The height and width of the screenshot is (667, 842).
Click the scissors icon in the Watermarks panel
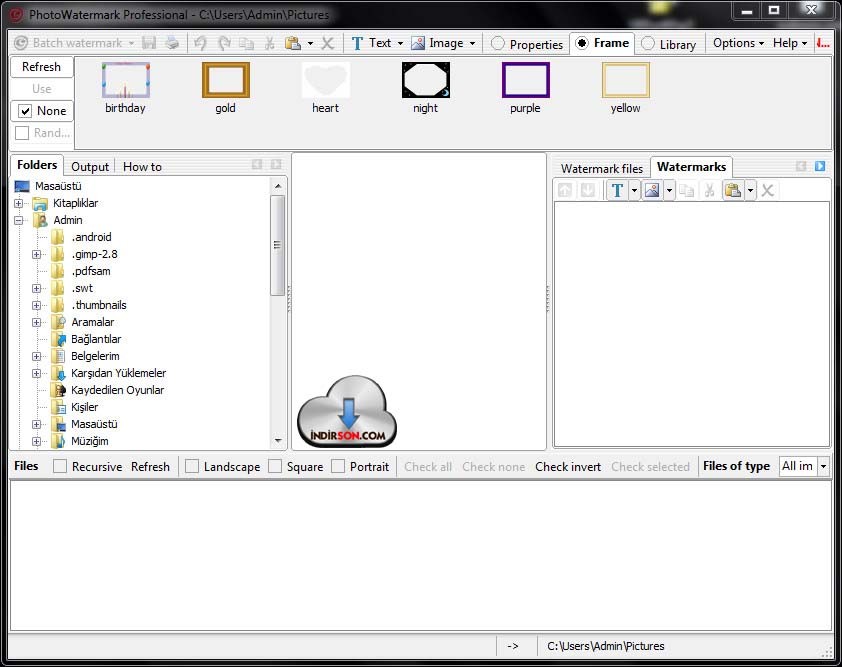pos(709,190)
